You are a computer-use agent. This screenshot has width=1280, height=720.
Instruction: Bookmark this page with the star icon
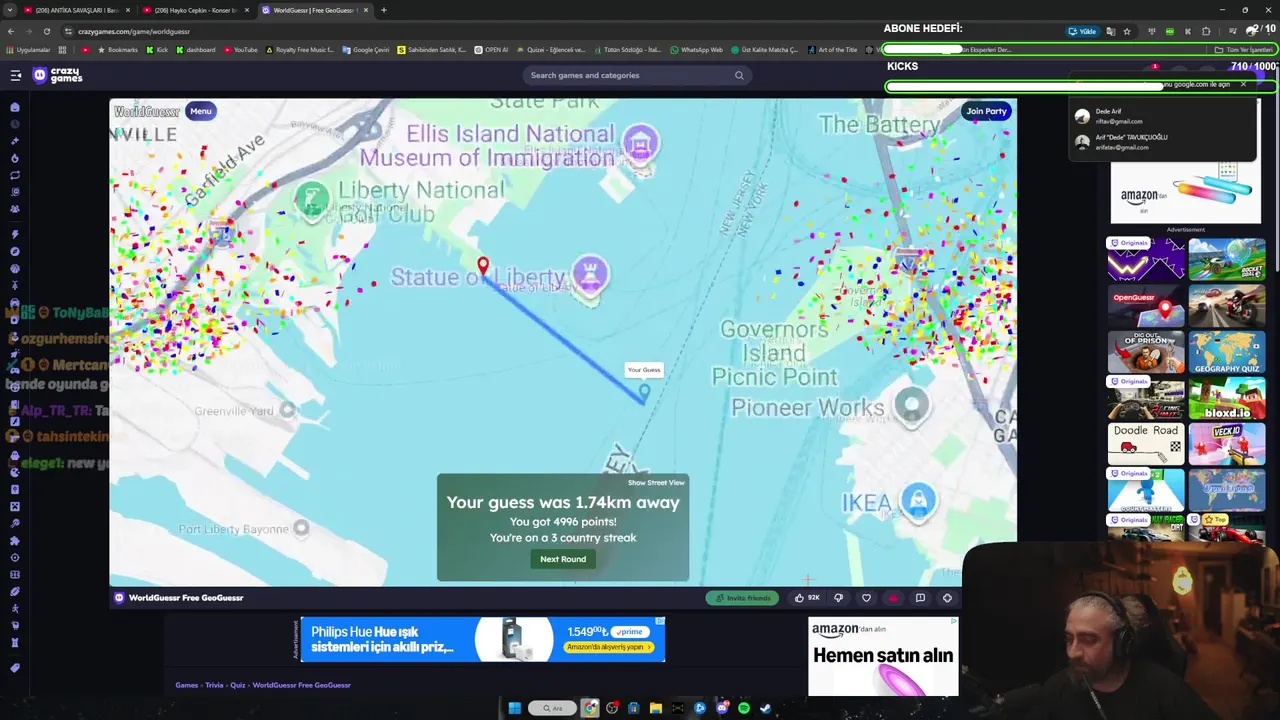[x=1127, y=31]
